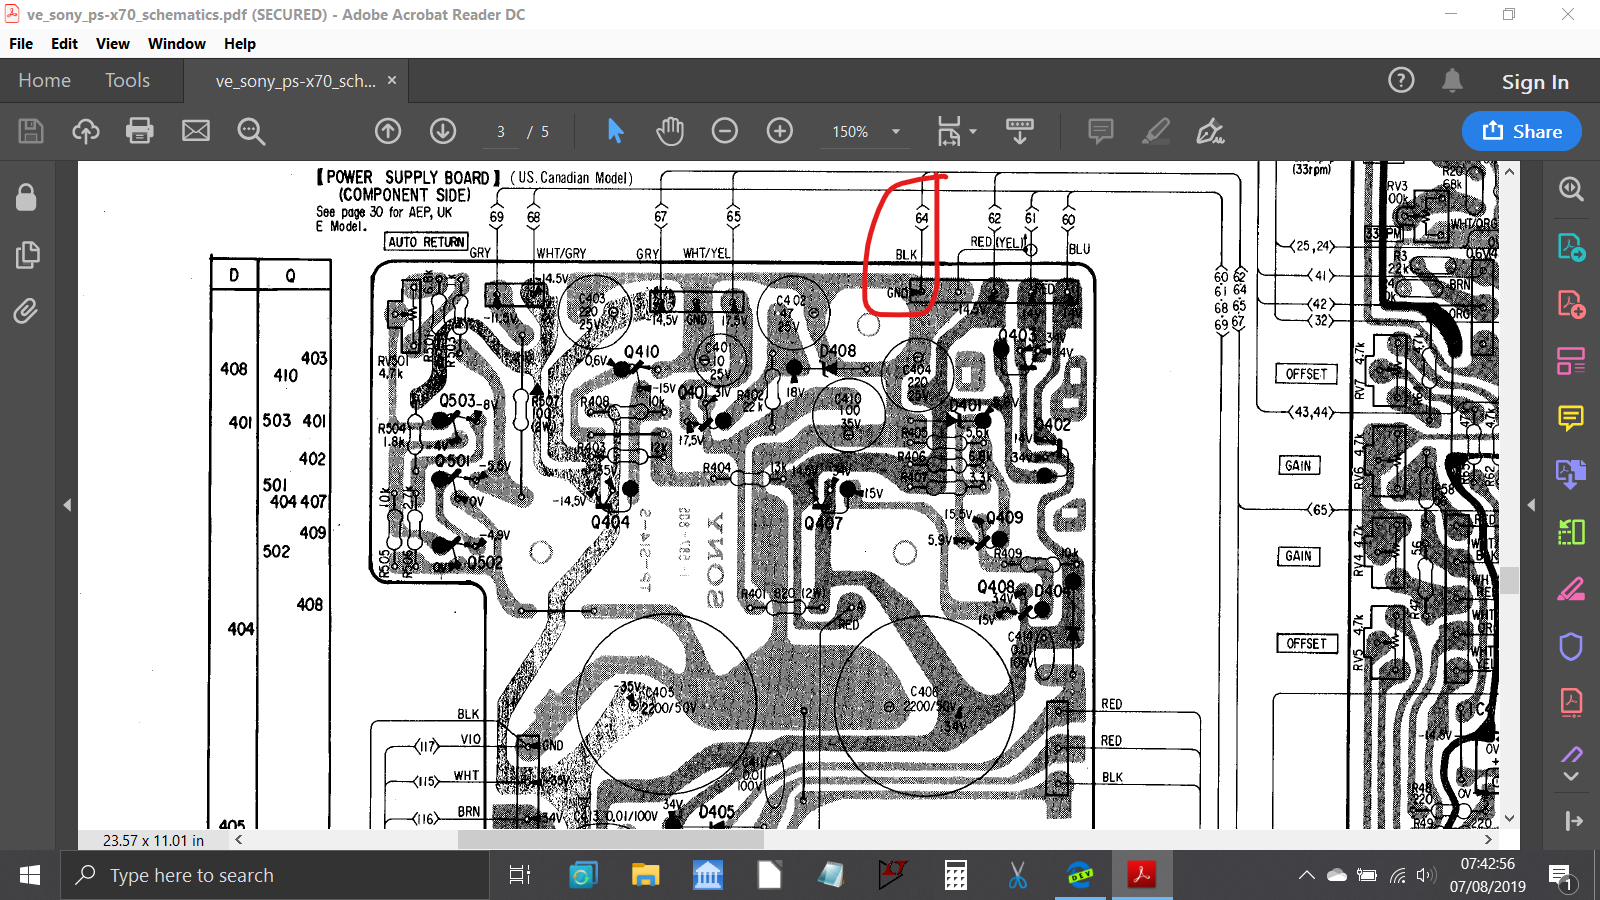The width and height of the screenshot is (1600, 900).
Task: Click the read mode scrolling icon
Action: (1020, 131)
